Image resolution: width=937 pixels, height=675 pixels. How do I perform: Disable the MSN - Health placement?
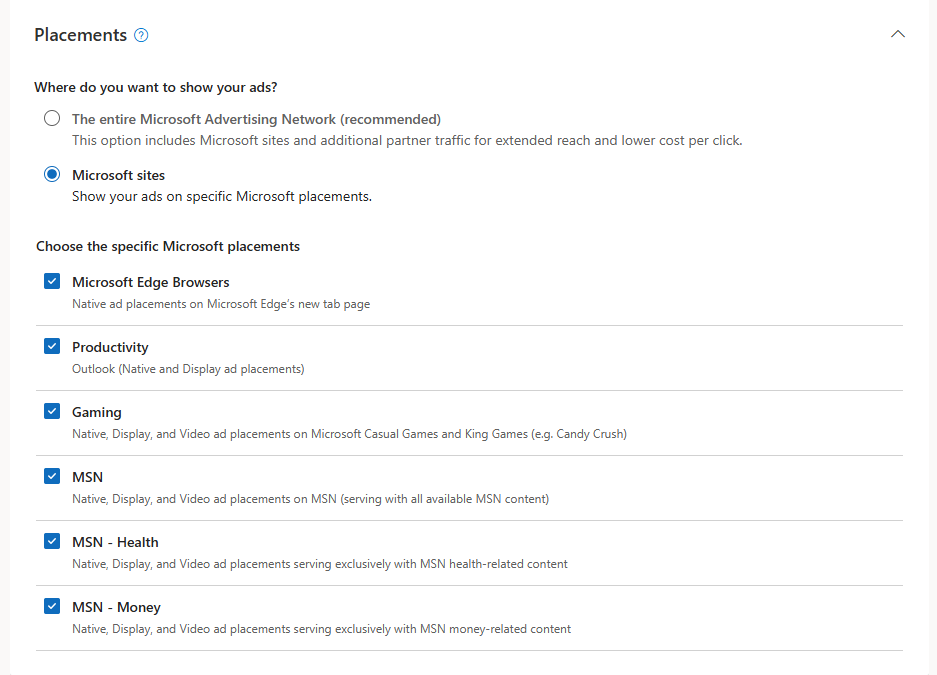coord(51,541)
